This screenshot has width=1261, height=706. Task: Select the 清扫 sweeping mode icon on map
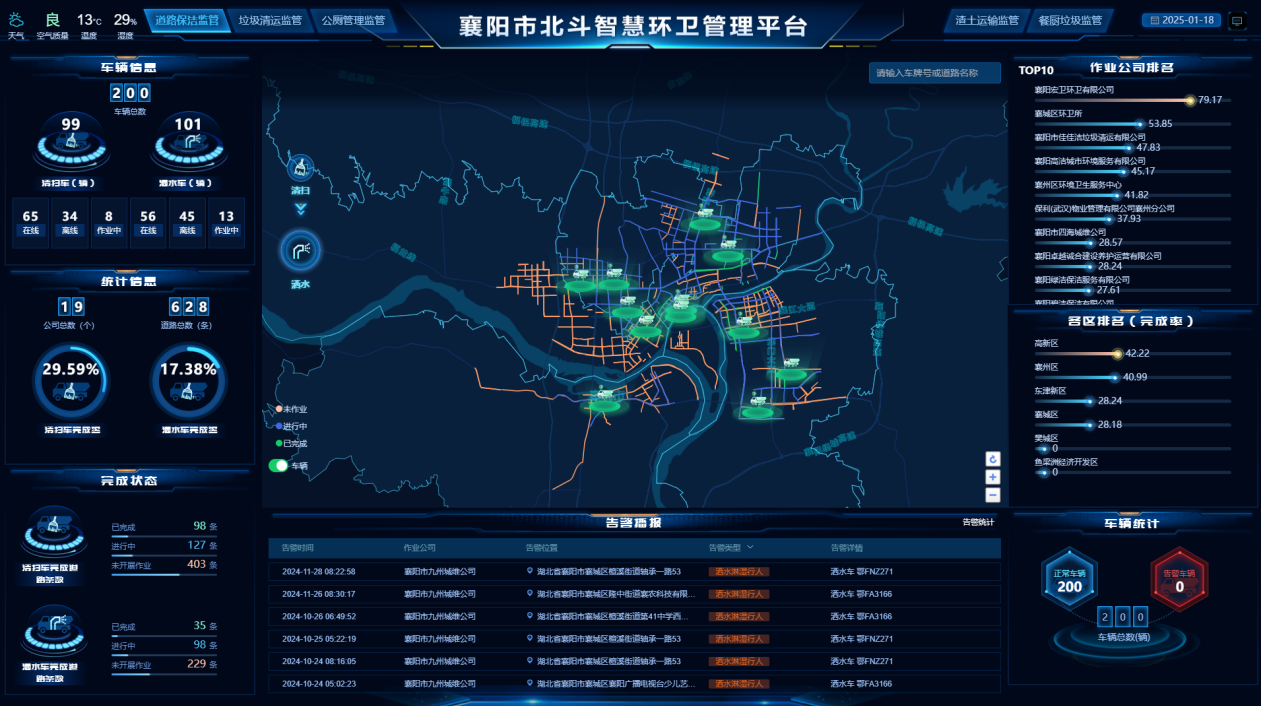tap(300, 170)
